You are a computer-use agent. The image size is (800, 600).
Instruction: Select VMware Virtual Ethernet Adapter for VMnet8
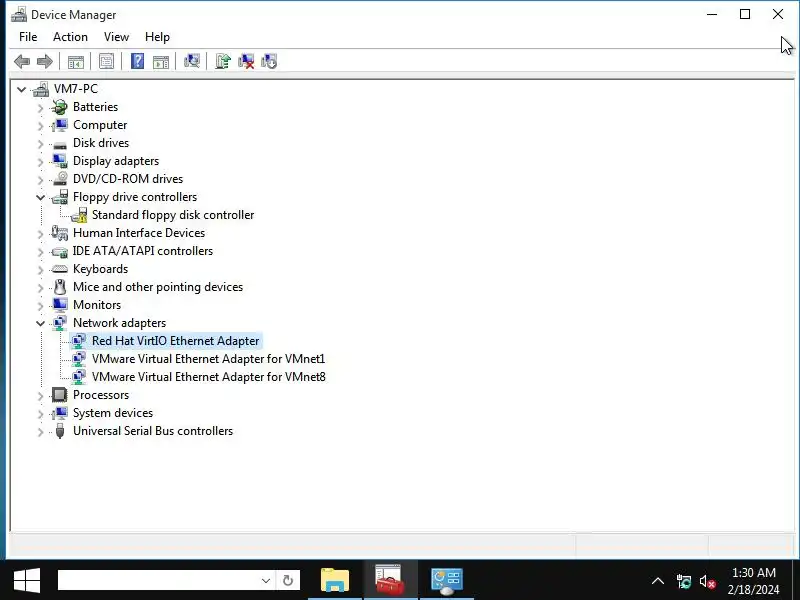(x=209, y=377)
